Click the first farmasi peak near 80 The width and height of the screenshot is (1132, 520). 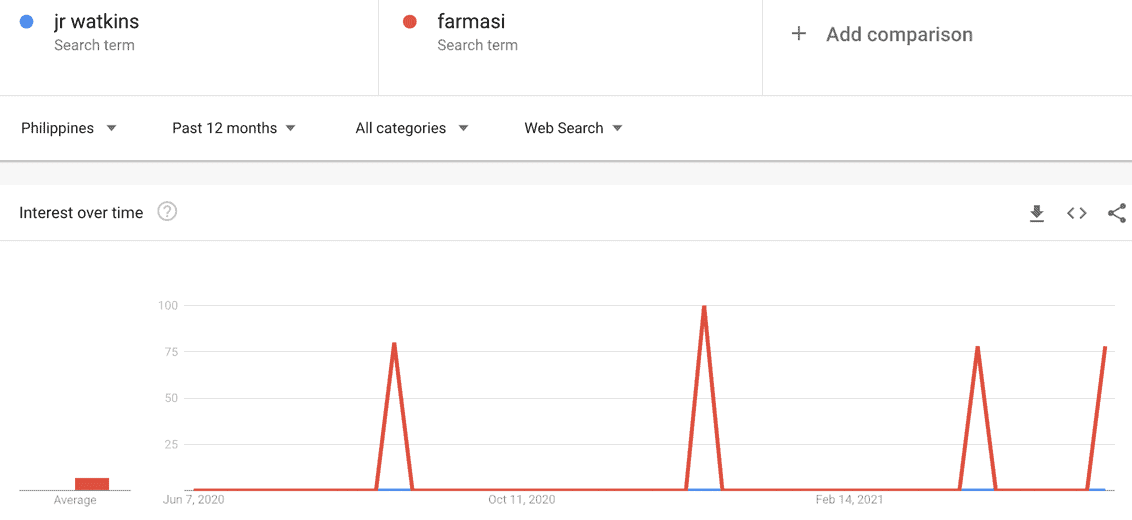pos(394,344)
